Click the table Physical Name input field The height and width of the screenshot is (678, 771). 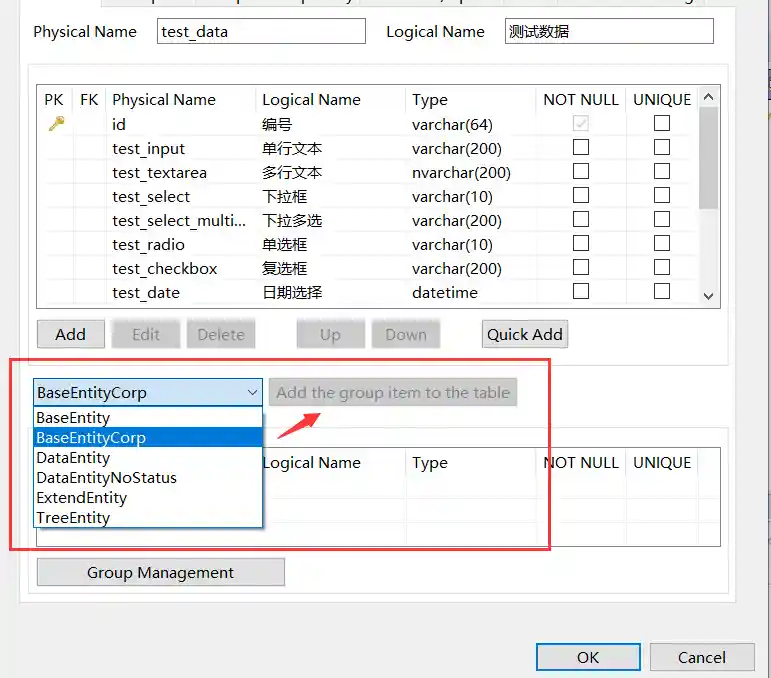coord(261,31)
